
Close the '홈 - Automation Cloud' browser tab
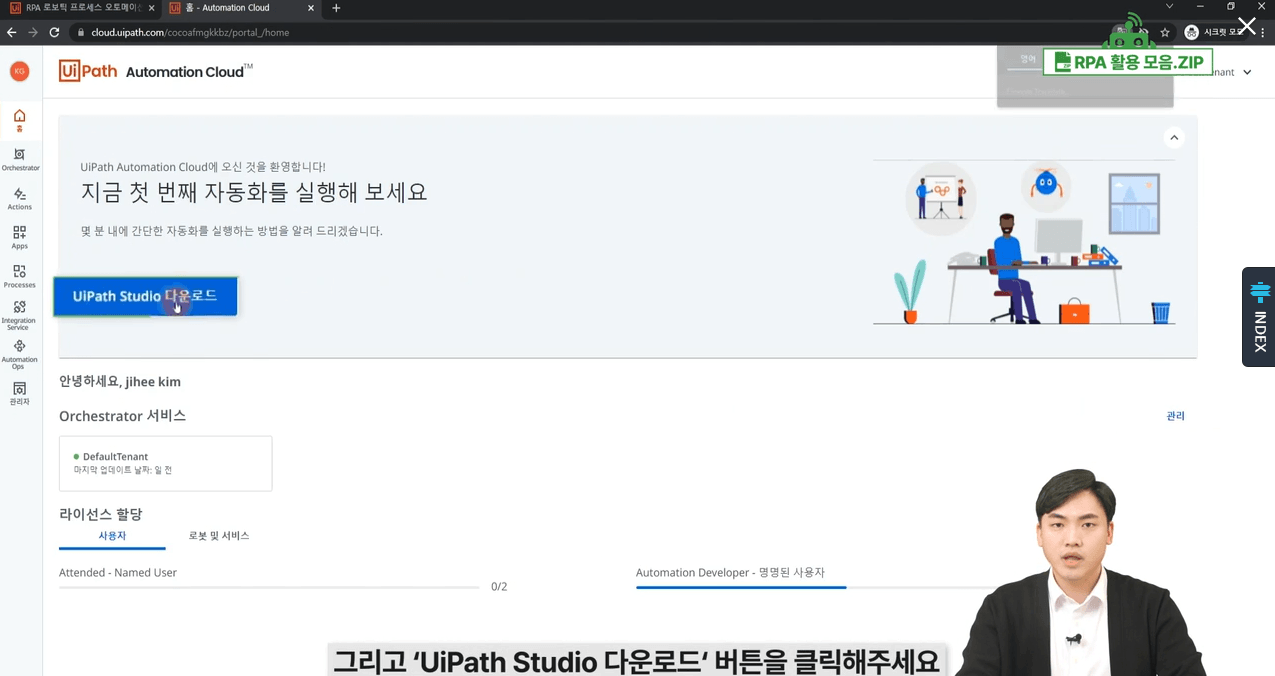tap(311, 8)
